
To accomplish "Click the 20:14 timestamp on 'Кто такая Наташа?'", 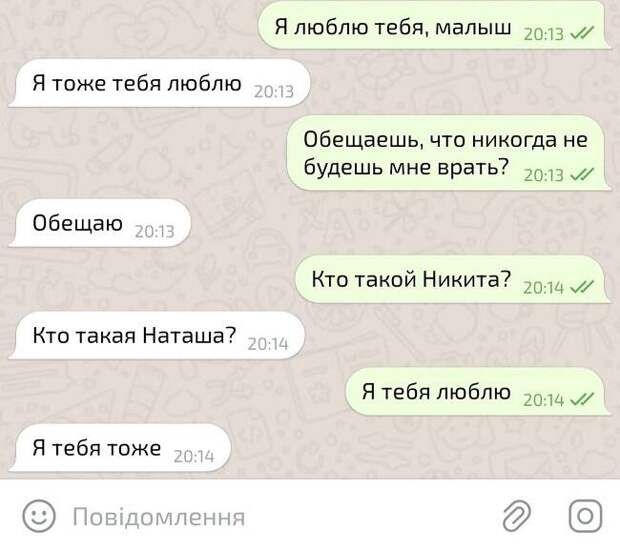I will pyautogui.click(x=268, y=344).
